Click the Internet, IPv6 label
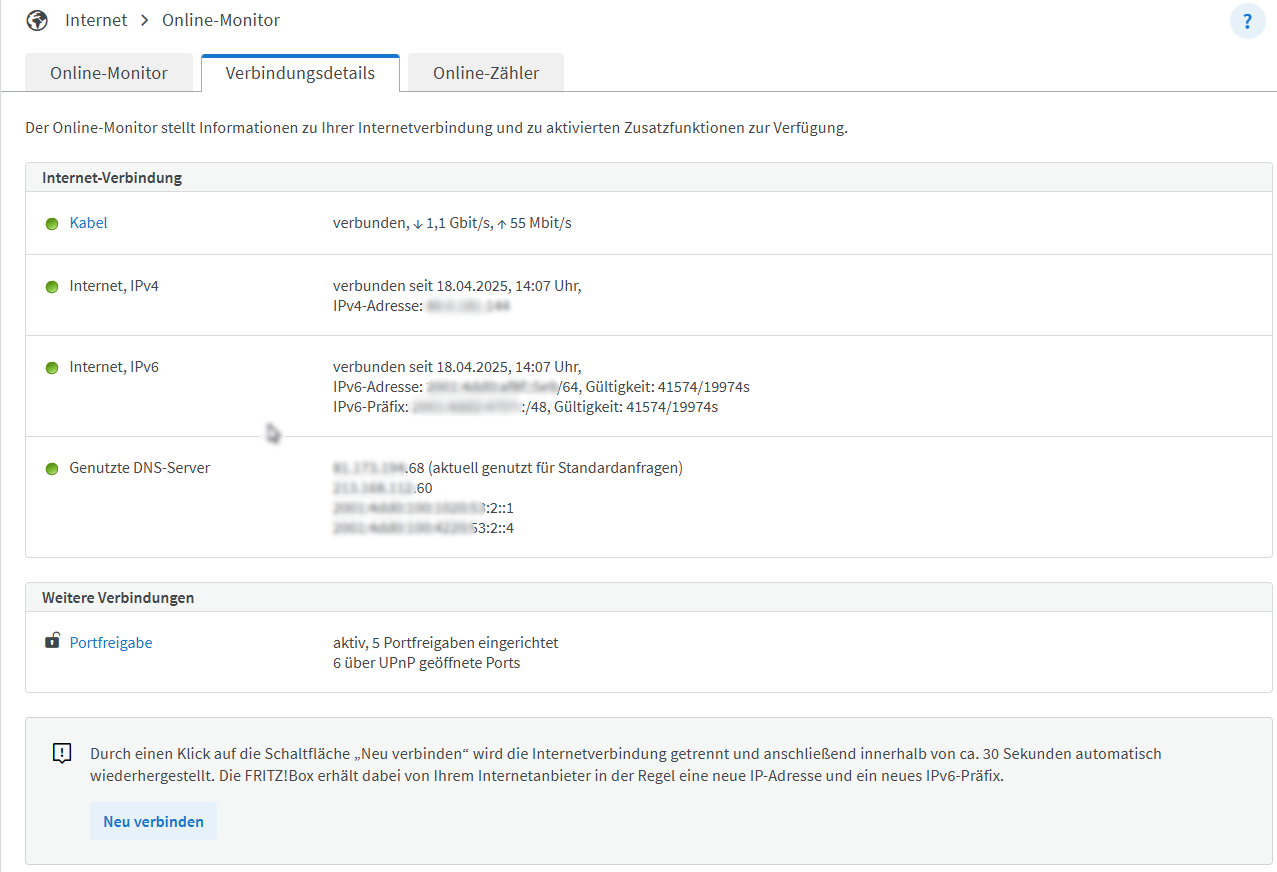The height and width of the screenshot is (872, 1277). click(114, 367)
